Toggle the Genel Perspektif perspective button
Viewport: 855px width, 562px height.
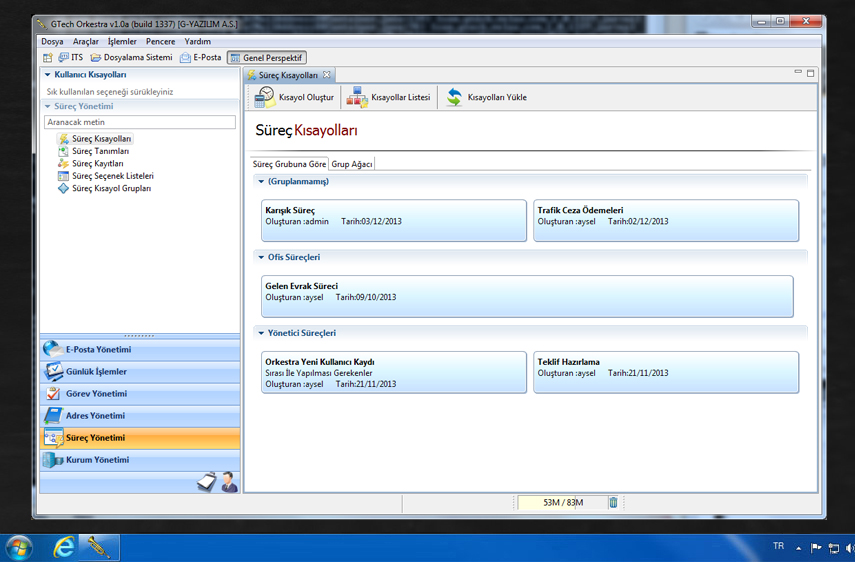[267, 58]
